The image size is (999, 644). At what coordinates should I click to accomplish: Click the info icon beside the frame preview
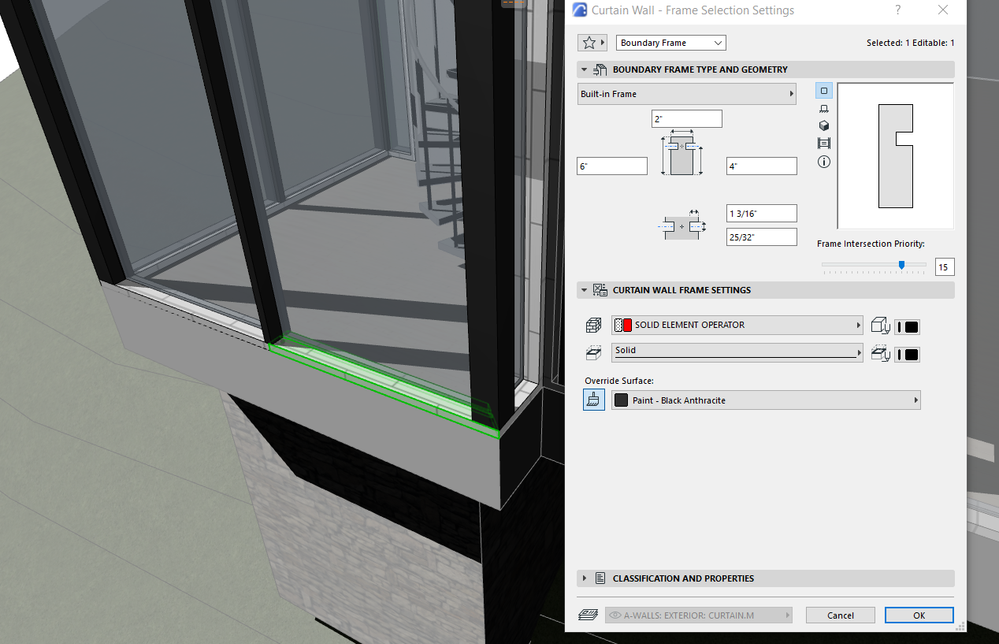[823, 161]
